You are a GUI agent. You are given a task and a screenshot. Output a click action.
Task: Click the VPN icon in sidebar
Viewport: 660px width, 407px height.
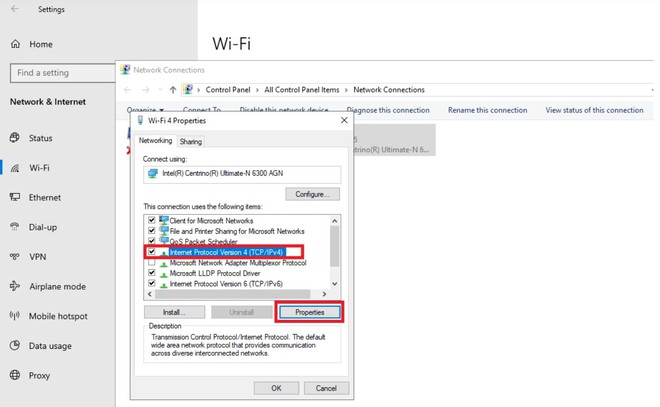[15, 256]
